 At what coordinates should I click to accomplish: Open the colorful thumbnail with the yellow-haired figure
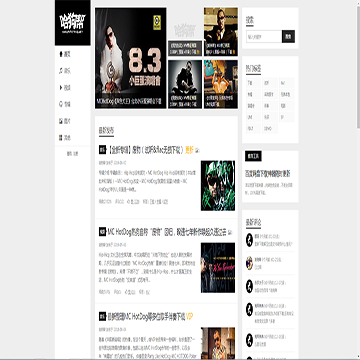click(221, 84)
